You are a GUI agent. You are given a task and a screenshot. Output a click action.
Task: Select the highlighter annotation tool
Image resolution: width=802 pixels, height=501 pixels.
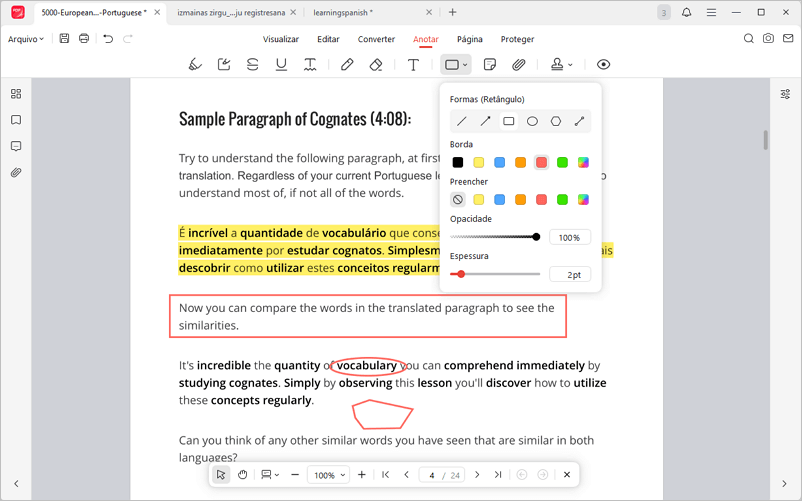tap(195, 64)
